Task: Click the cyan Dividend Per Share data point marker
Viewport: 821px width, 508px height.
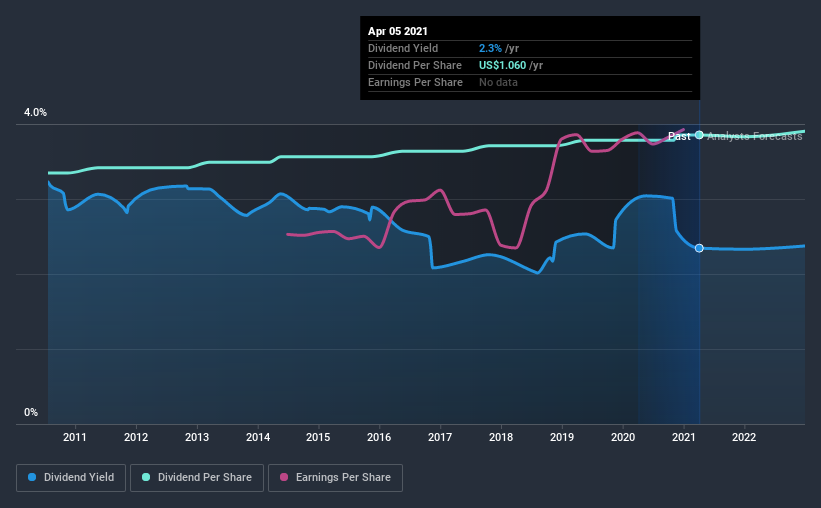Action: point(699,135)
